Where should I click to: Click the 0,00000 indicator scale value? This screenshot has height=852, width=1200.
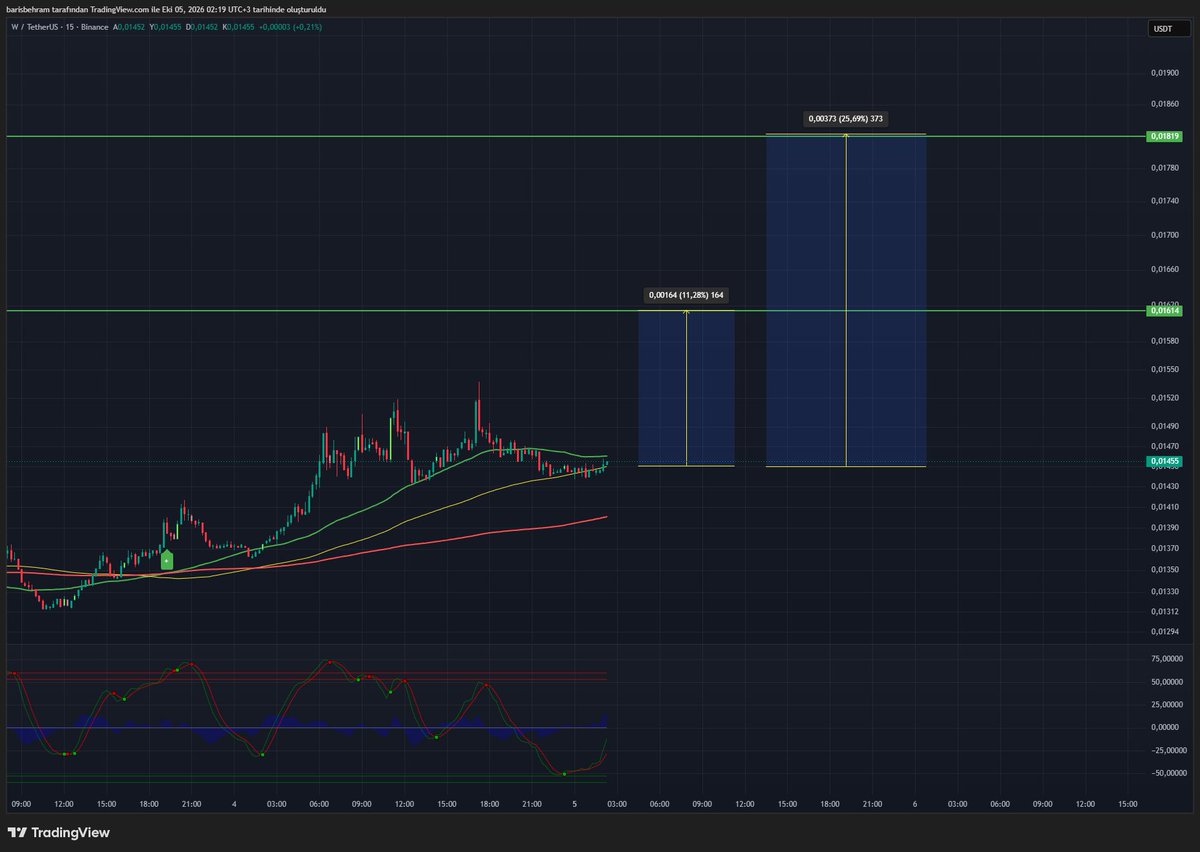[1166, 728]
